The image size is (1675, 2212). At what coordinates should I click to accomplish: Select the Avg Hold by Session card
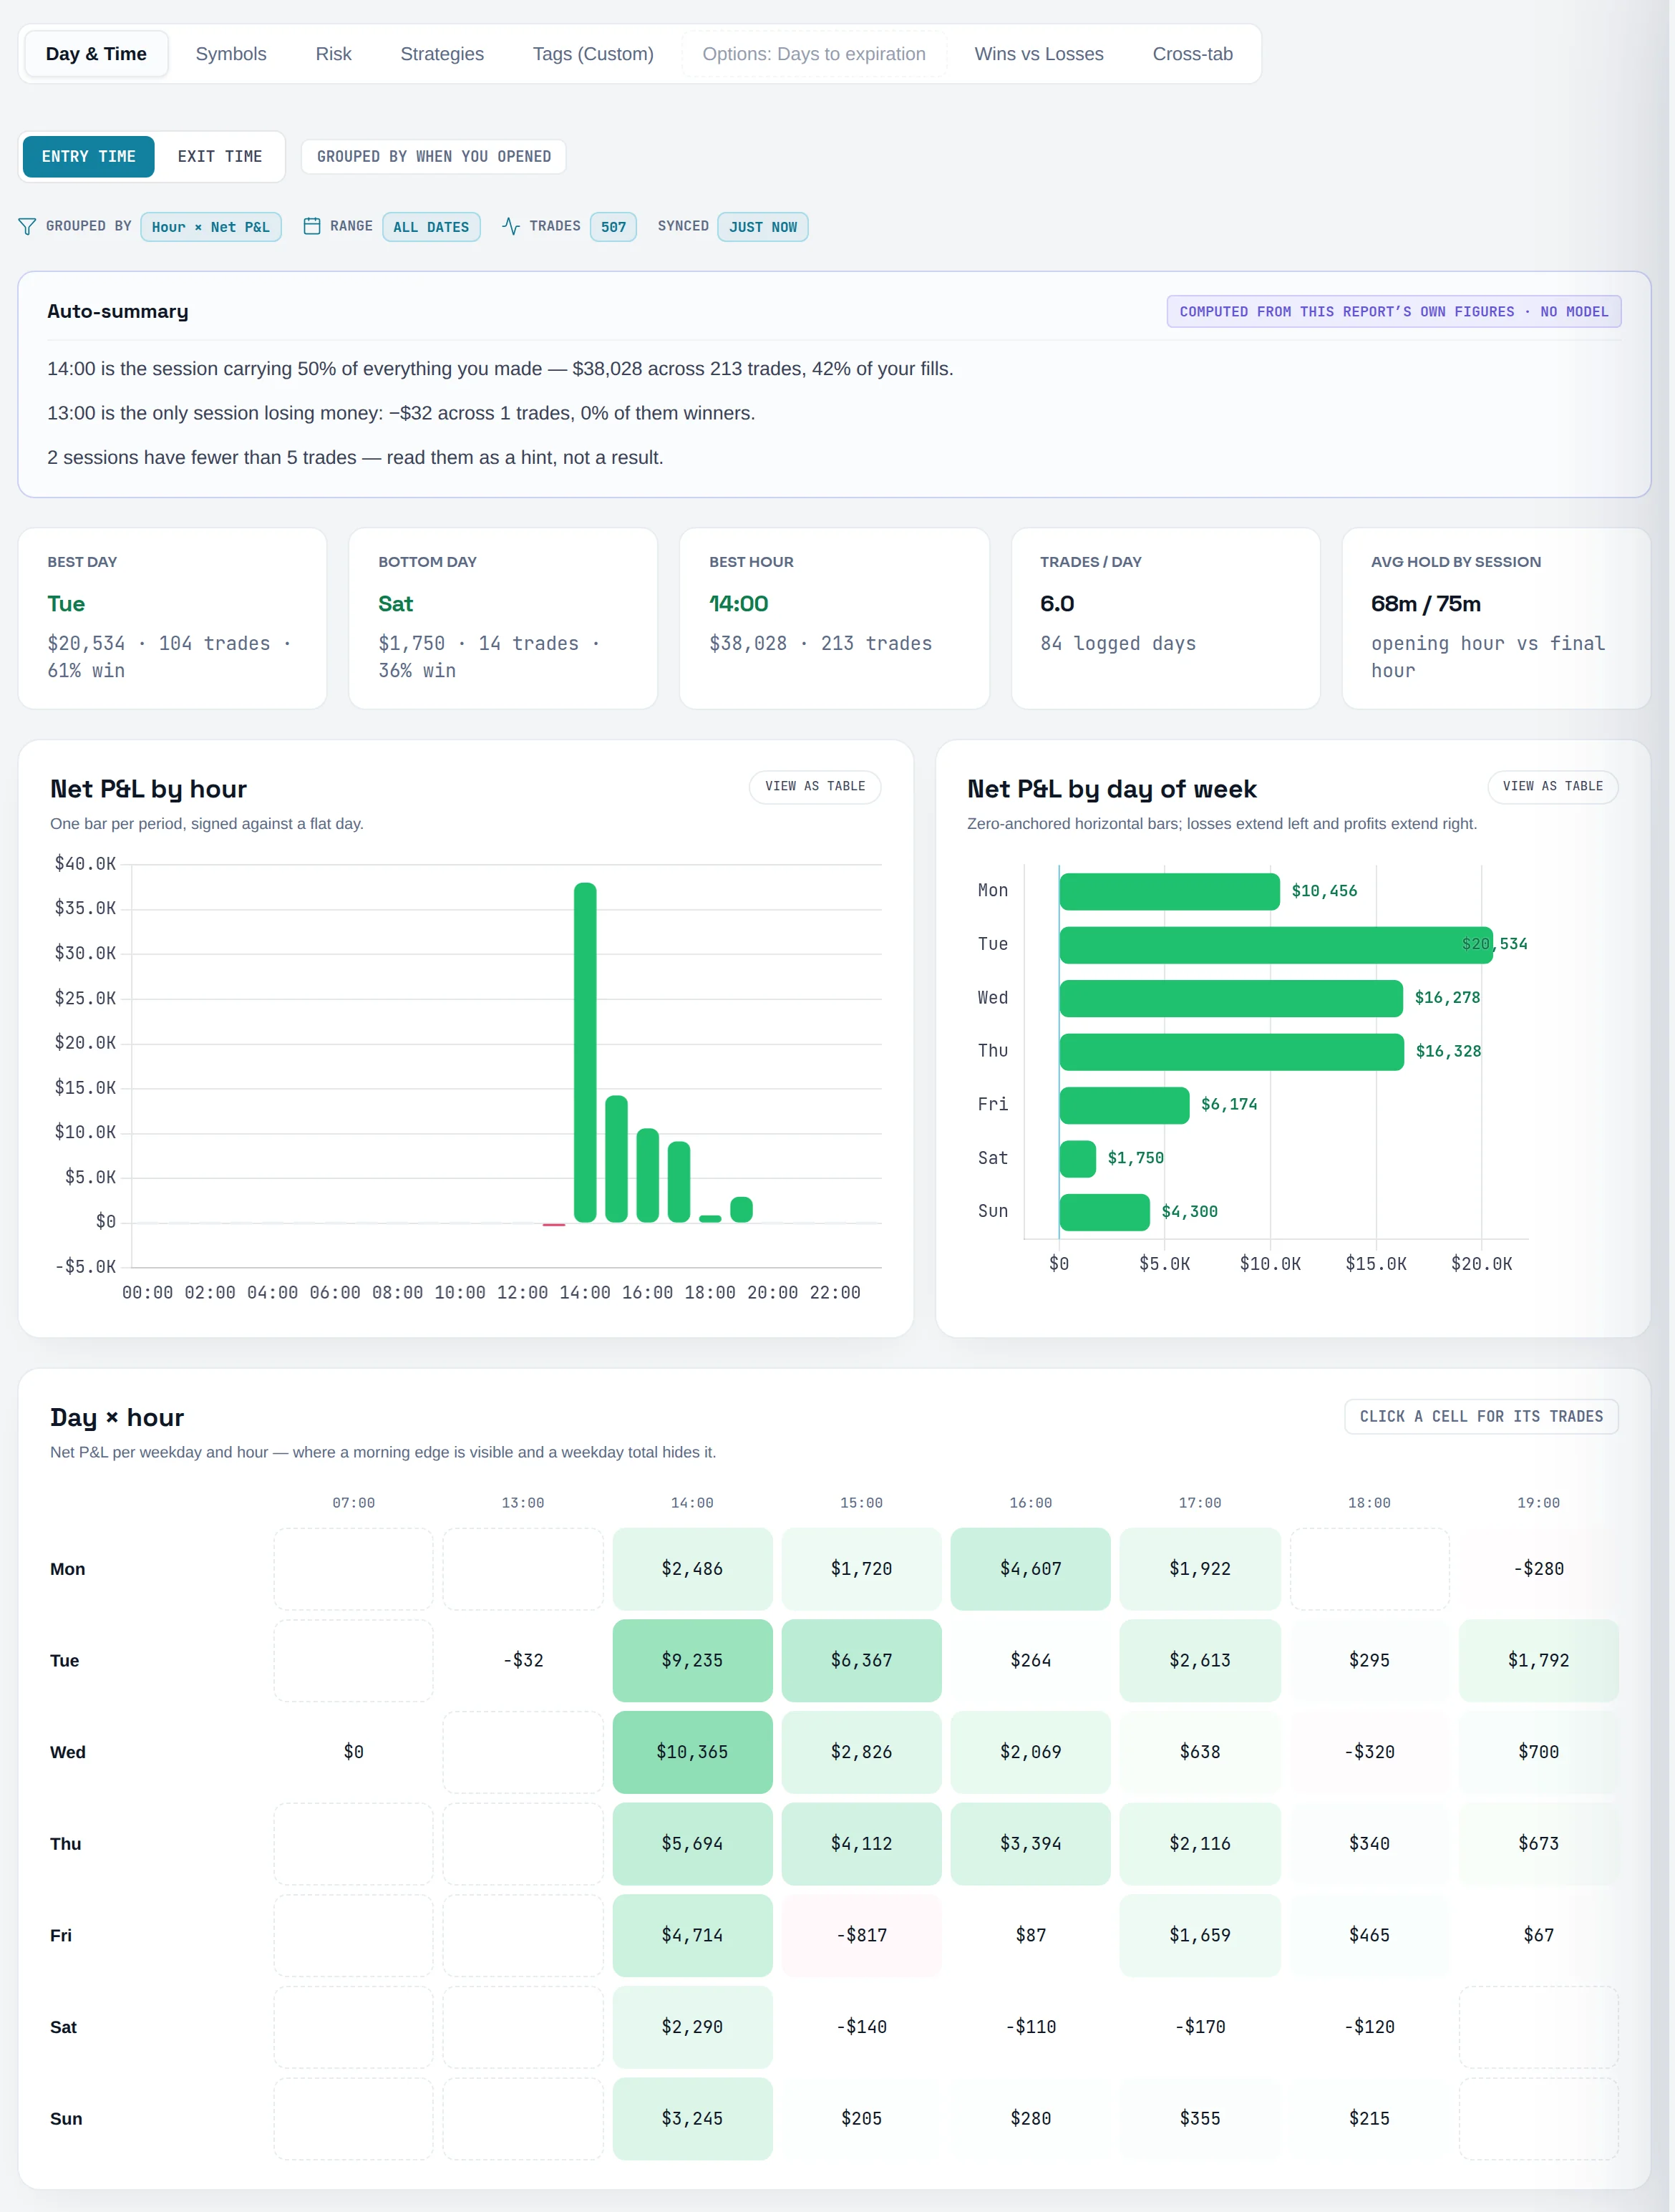click(x=1496, y=619)
